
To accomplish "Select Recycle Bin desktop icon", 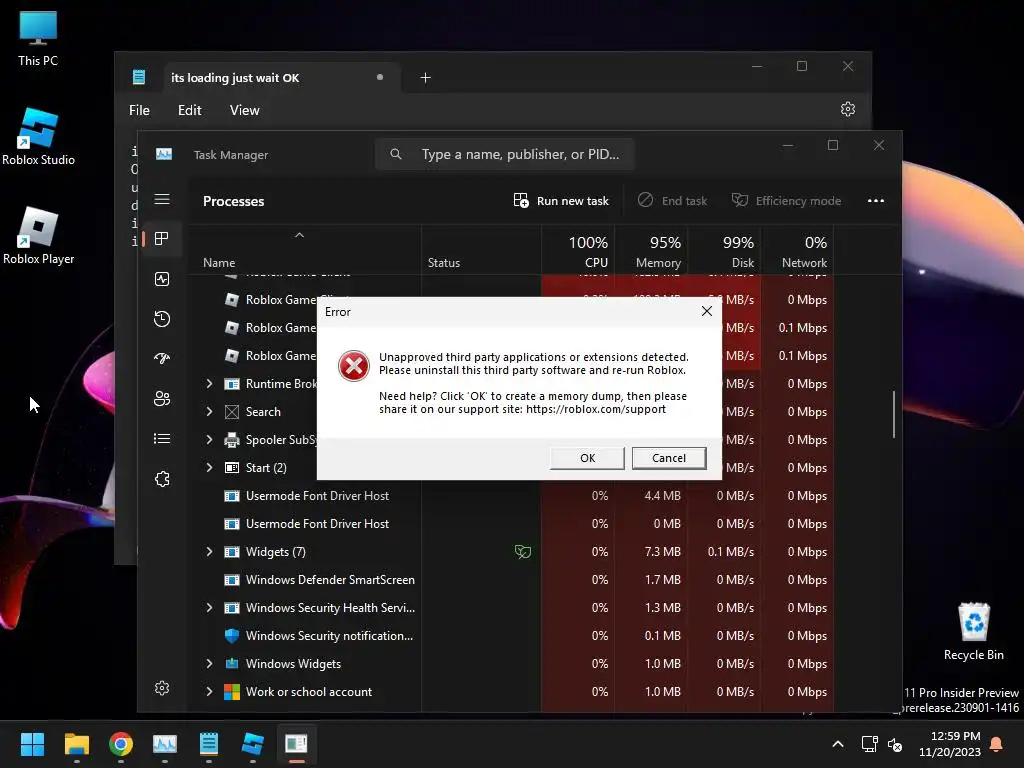I will pos(974,632).
